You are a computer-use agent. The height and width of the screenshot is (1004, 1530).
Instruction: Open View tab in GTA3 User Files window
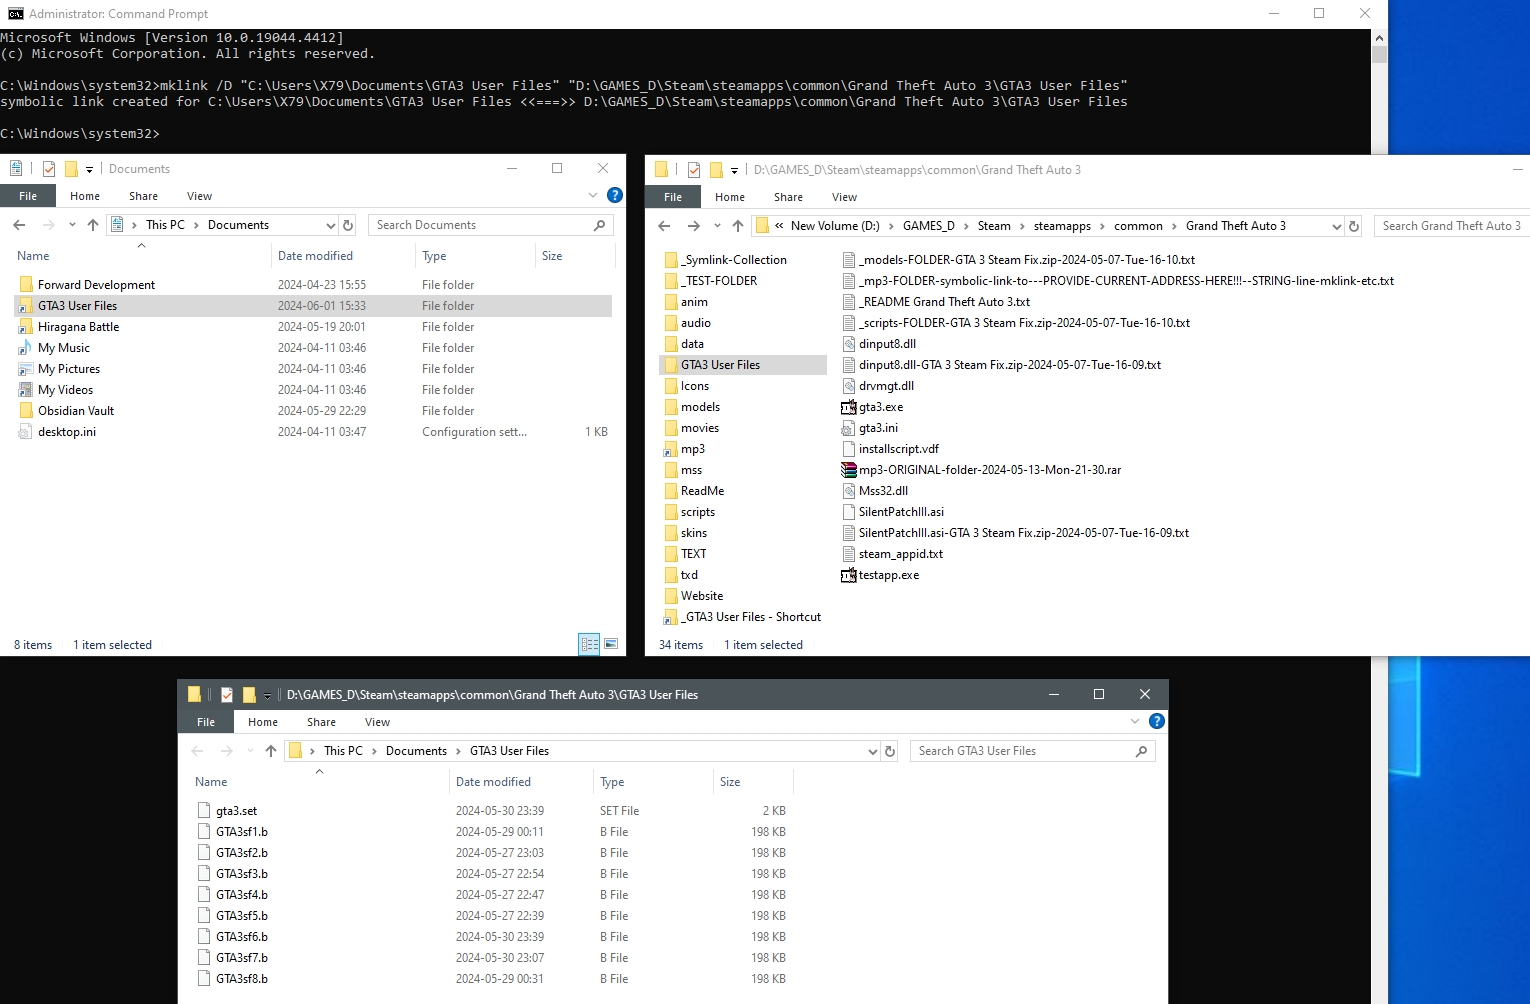[x=378, y=722]
